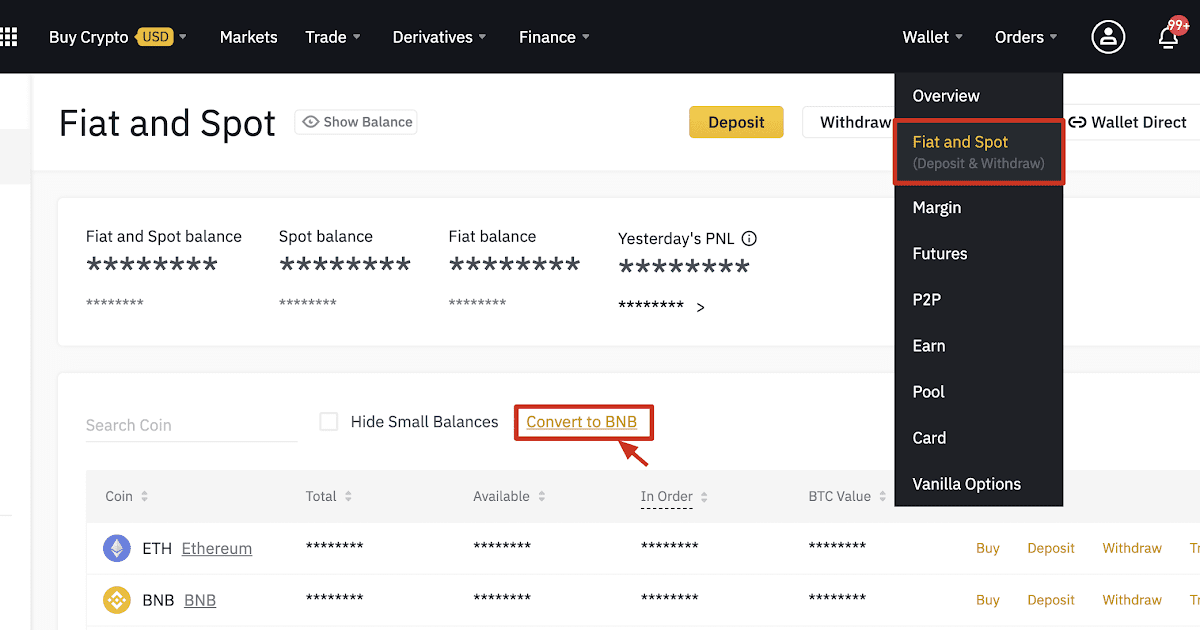Click the arrow next to Yesterday's PNL value
The width and height of the screenshot is (1200, 630).
[x=700, y=307]
